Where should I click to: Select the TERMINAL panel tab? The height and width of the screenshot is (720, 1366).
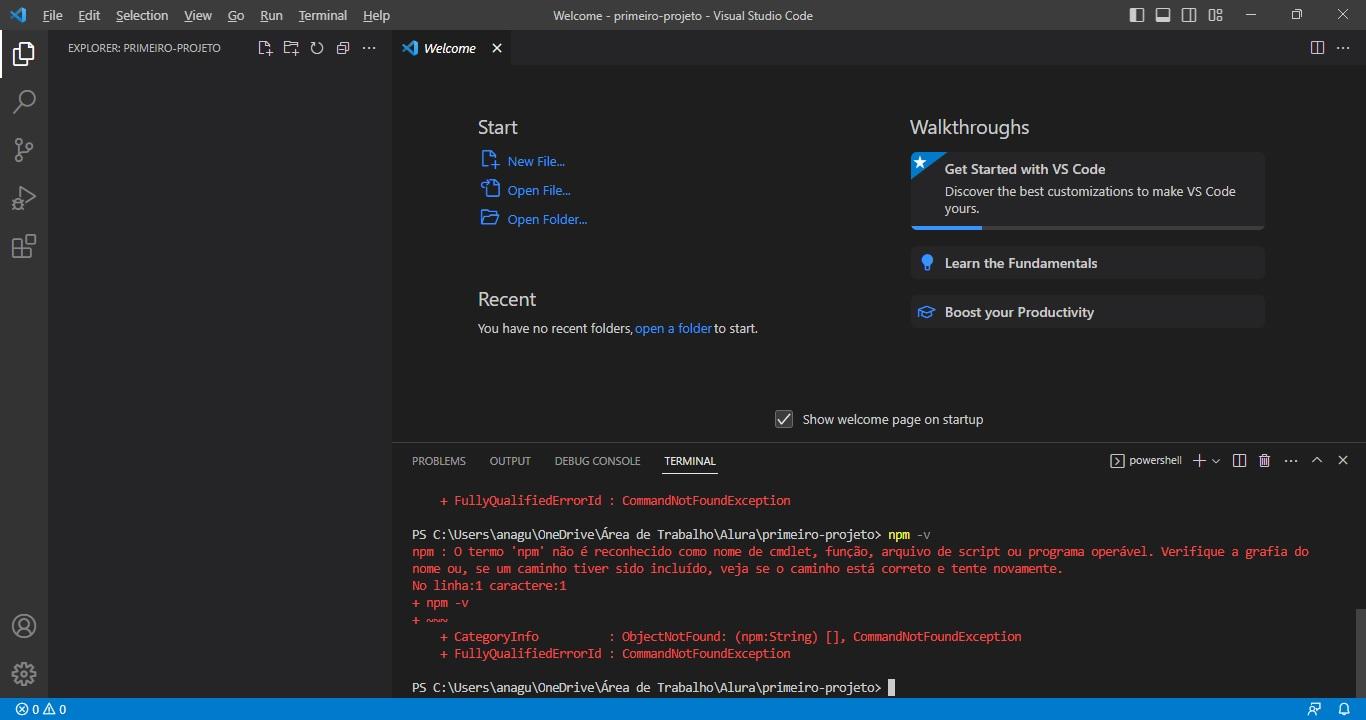[690, 461]
